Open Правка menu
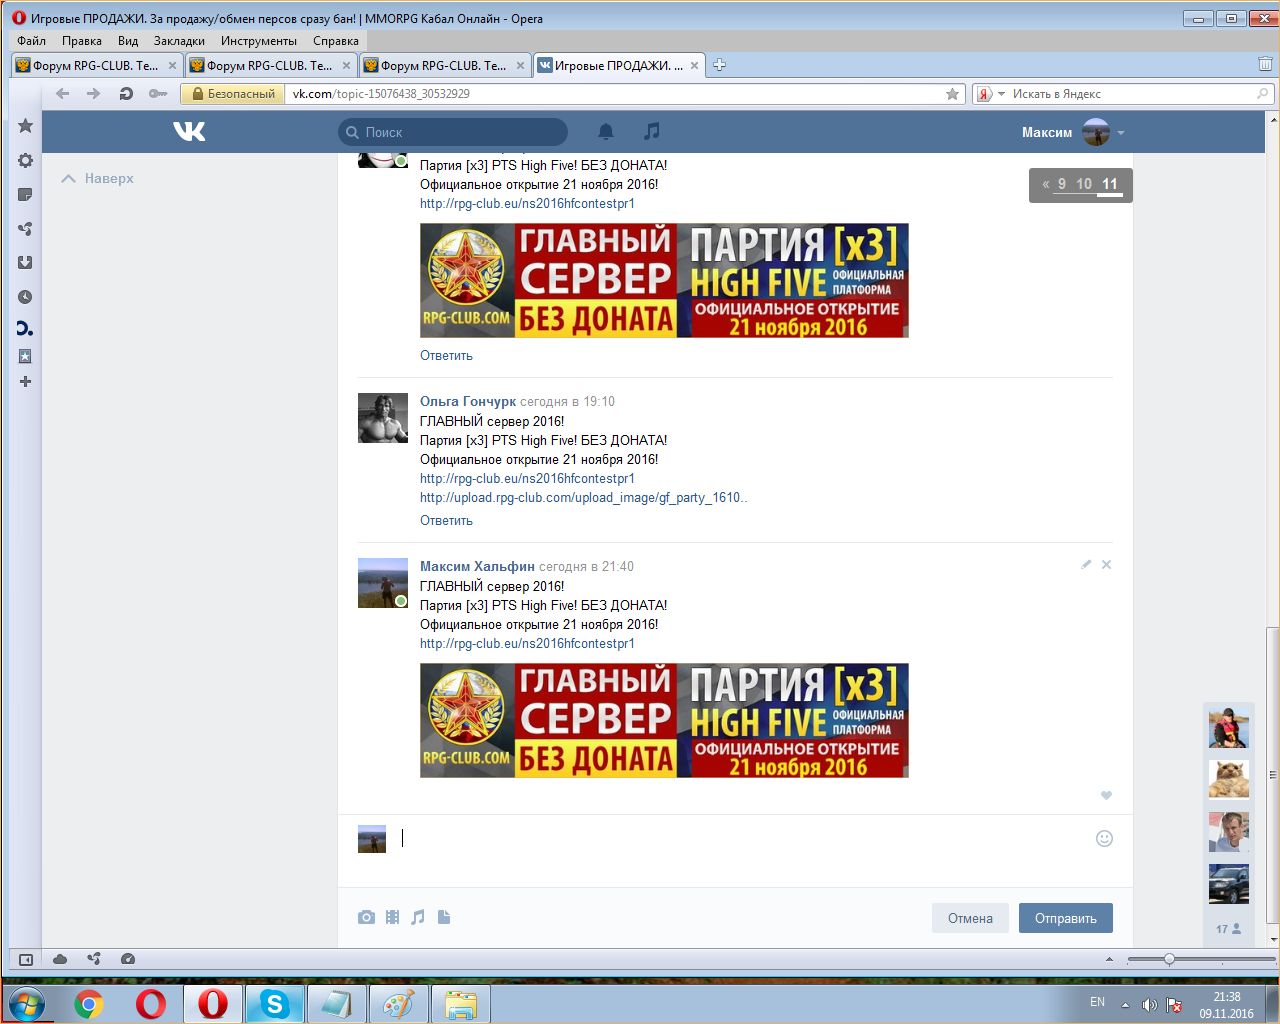This screenshot has height=1024, width=1280. [x=81, y=41]
